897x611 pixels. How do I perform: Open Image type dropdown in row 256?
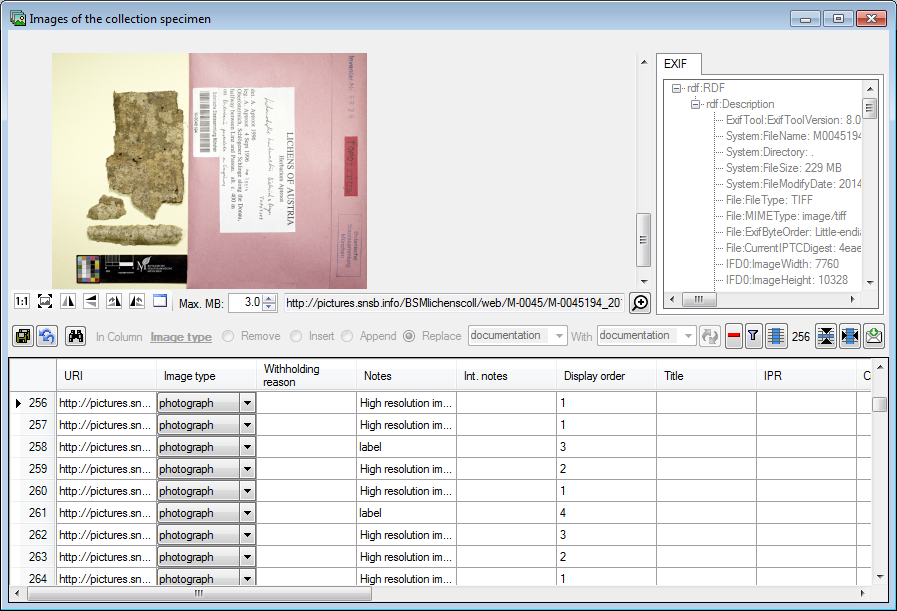(247, 403)
